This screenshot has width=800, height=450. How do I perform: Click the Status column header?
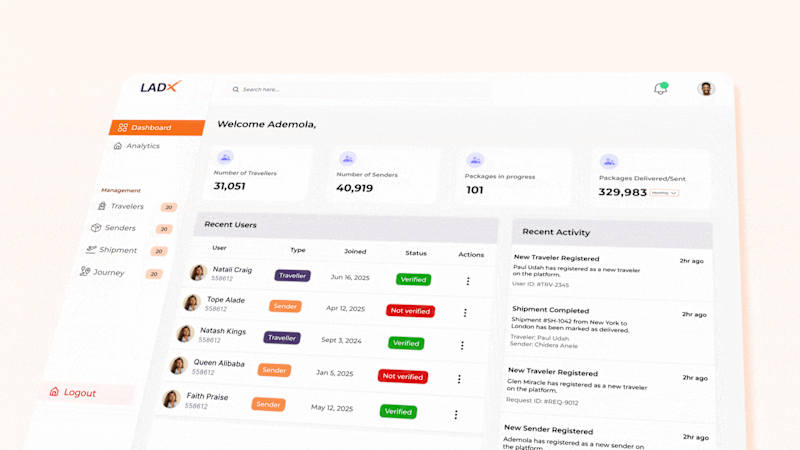pos(416,253)
